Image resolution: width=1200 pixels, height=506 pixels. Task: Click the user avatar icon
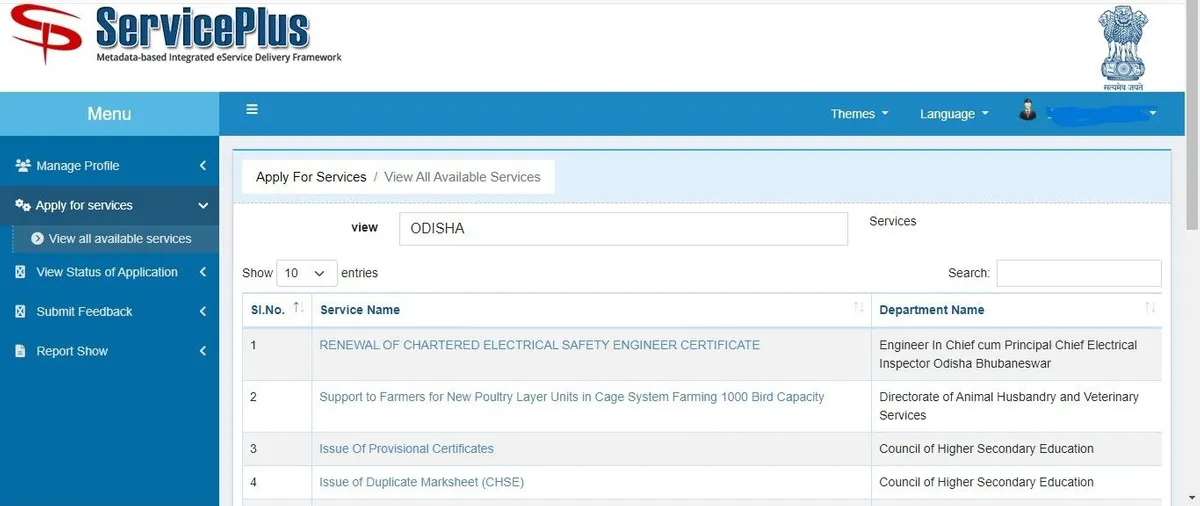1028,111
